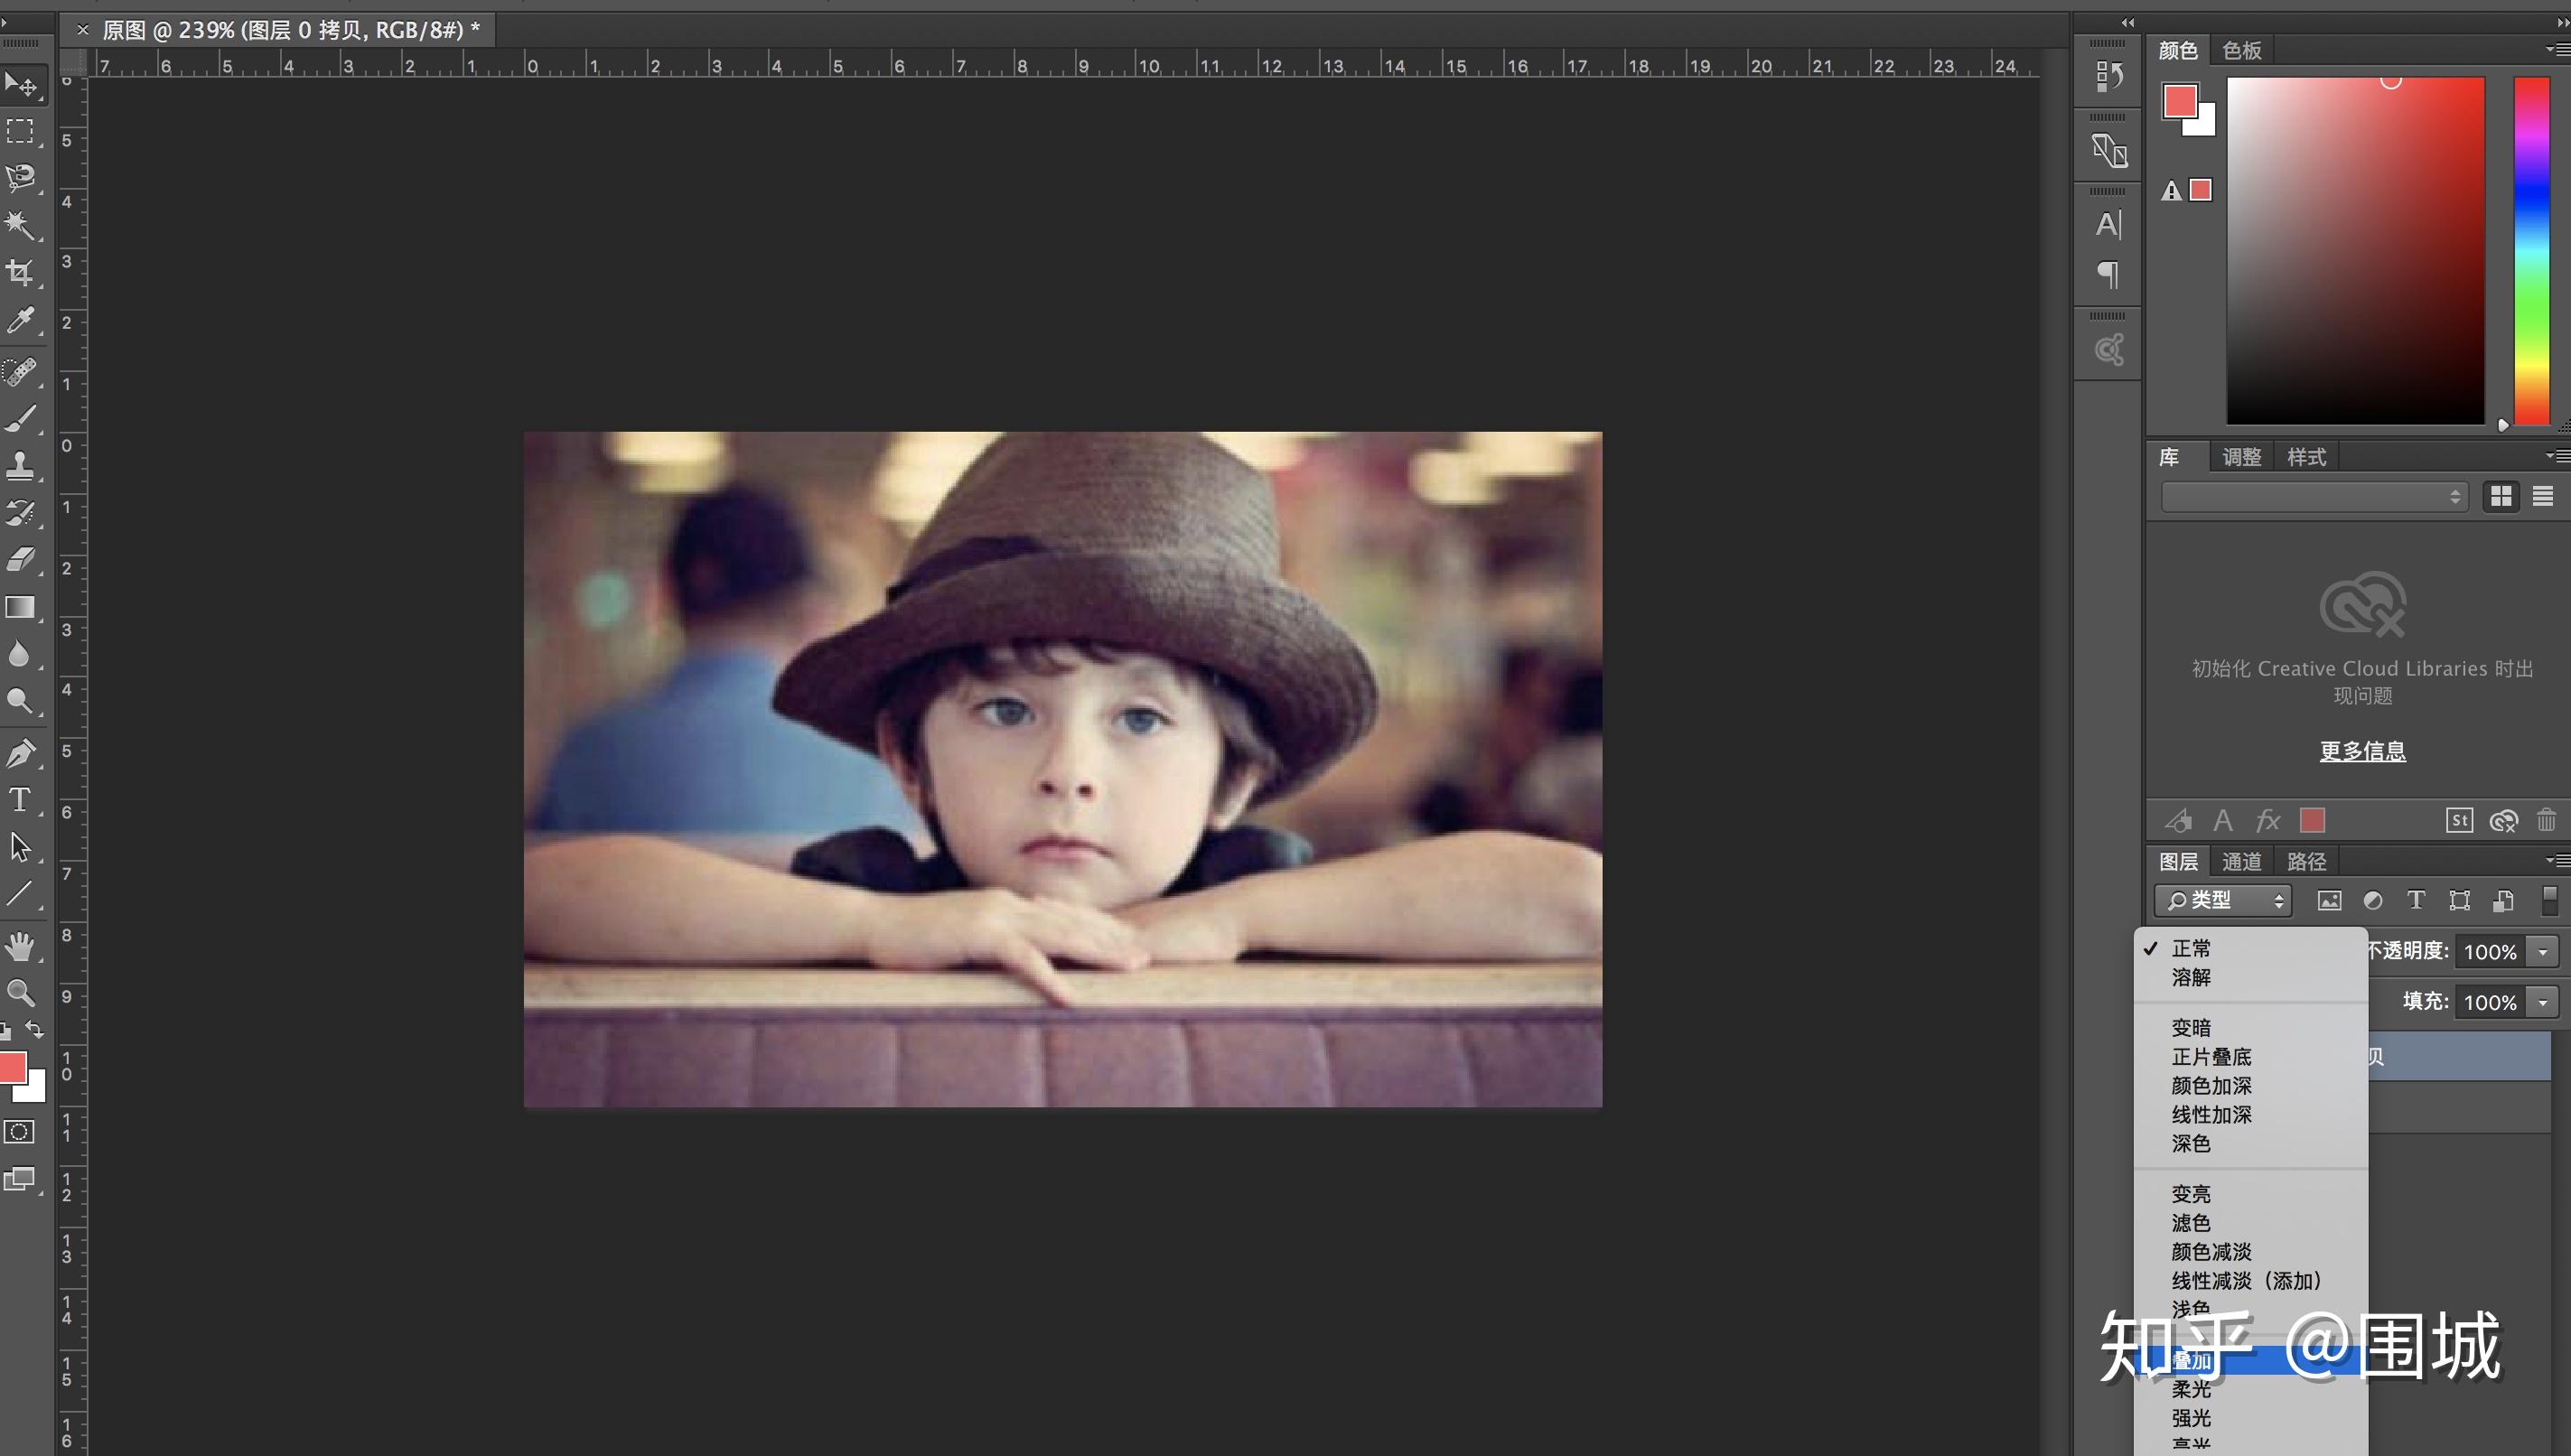Choose the 正片叠底 blend mode
Screen dimensions: 2571x1456
2211,1057
